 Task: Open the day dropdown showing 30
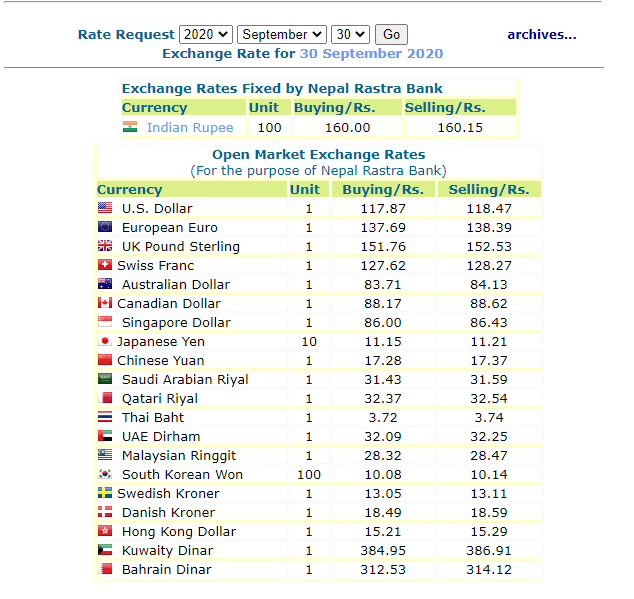point(352,35)
